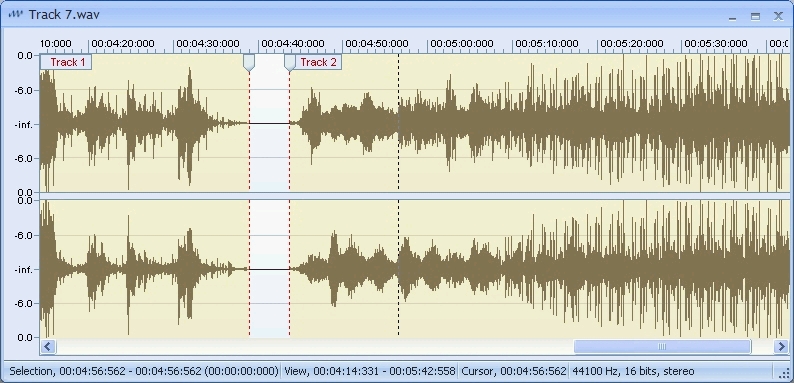
Task: Click the 00:04:30:000 ruler time label
Action: click(208, 44)
